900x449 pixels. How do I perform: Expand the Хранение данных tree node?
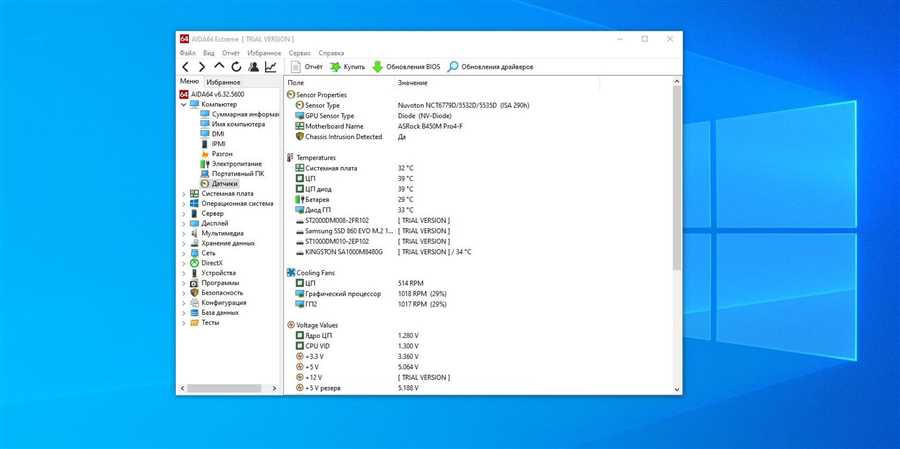[x=184, y=243]
